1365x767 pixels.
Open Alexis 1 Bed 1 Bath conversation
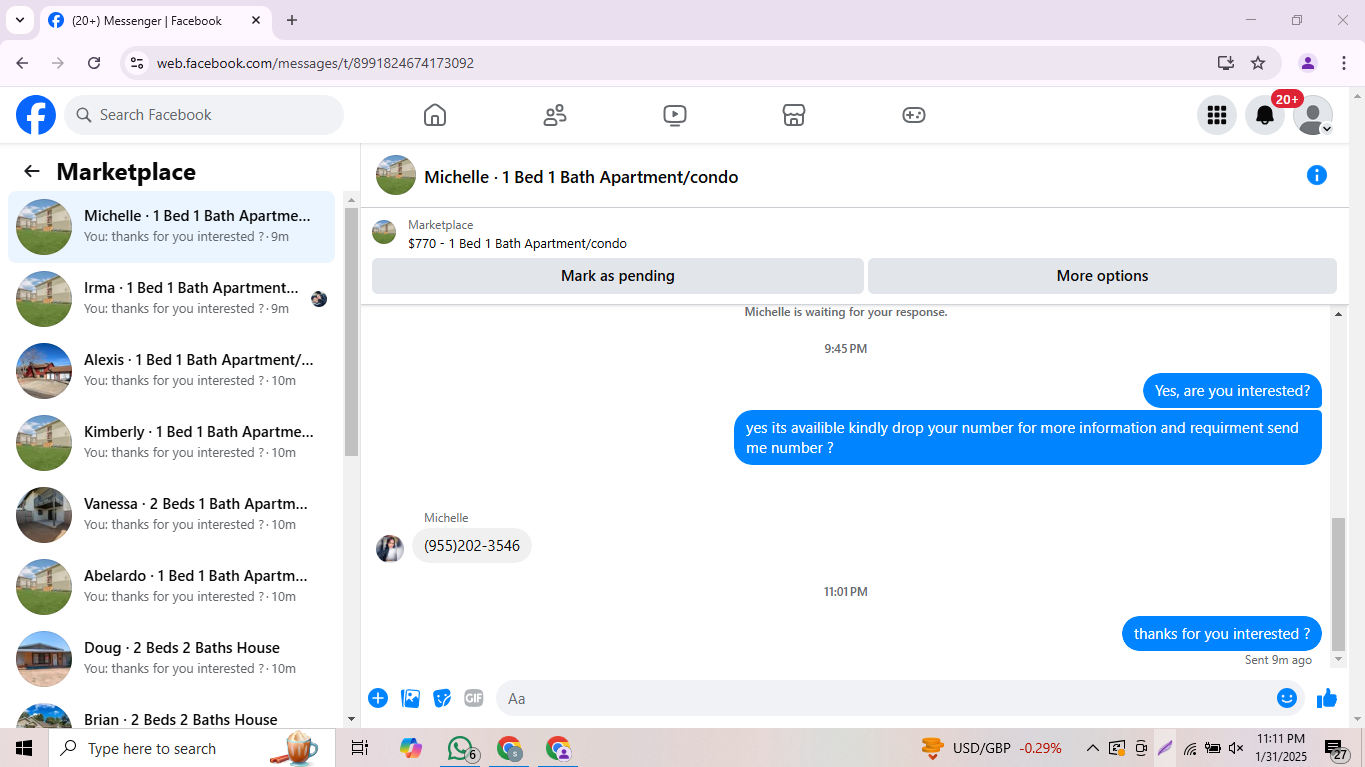point(171,371)
